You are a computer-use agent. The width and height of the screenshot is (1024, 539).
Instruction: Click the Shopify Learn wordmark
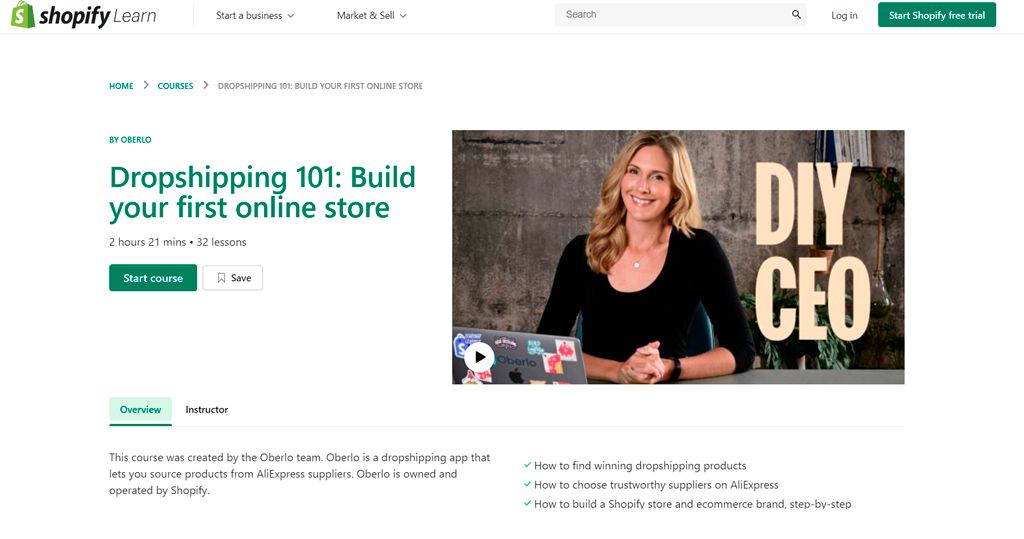click(x=97, y=16)
